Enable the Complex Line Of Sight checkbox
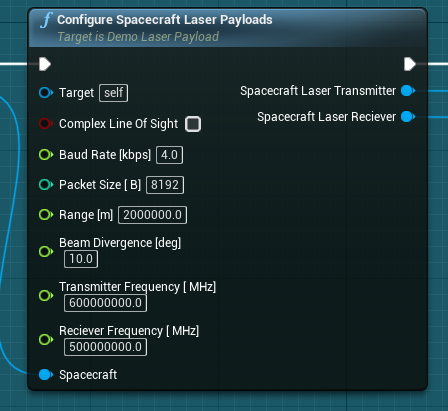Image resolution: width=448 pixels, height=411 pixels. click(x=193, y=124)
